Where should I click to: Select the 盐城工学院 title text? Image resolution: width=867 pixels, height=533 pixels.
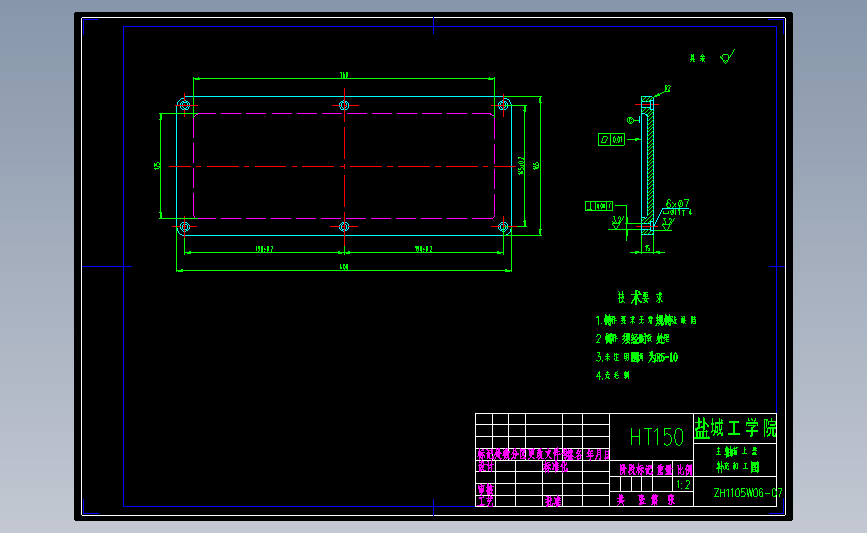click(735, 428)
